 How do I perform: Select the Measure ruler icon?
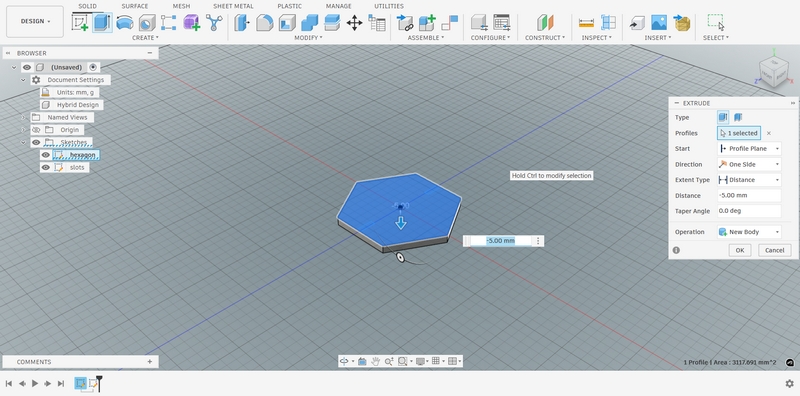[x=586, y=22]
